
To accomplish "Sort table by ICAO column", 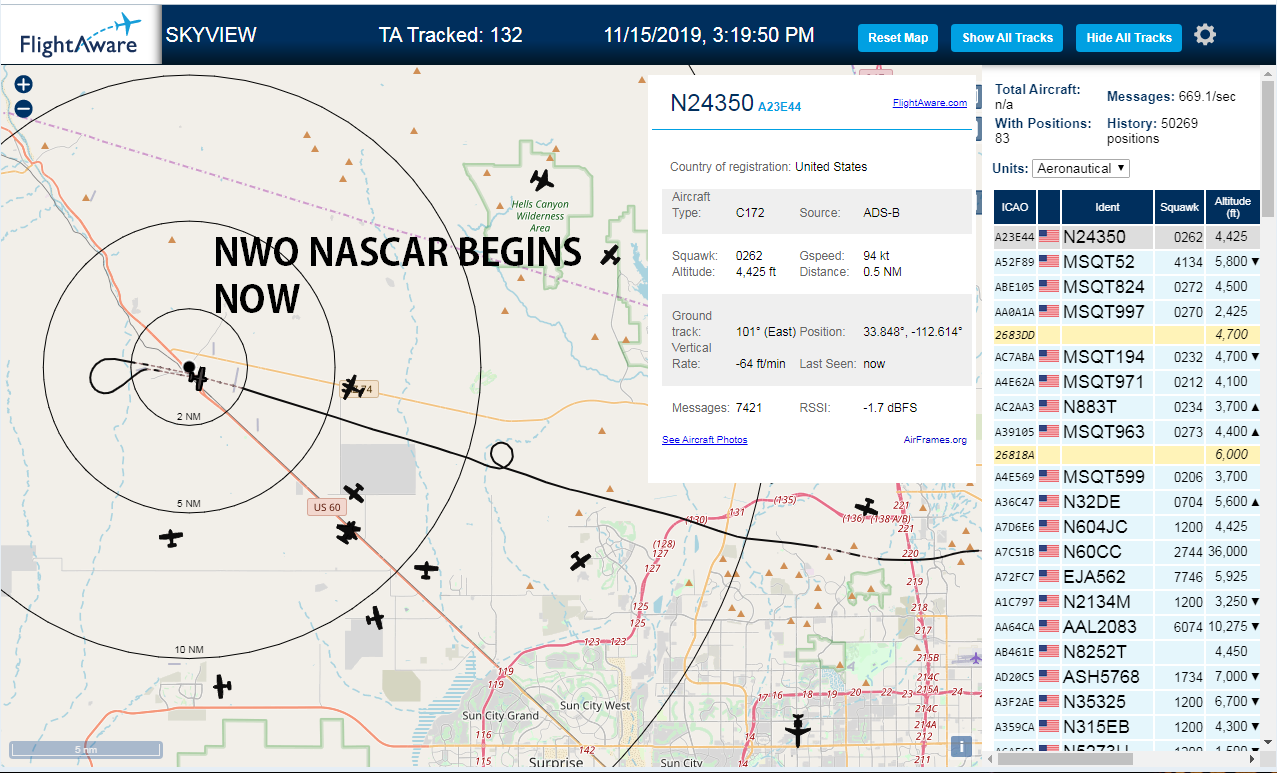I will [1015, 207].
